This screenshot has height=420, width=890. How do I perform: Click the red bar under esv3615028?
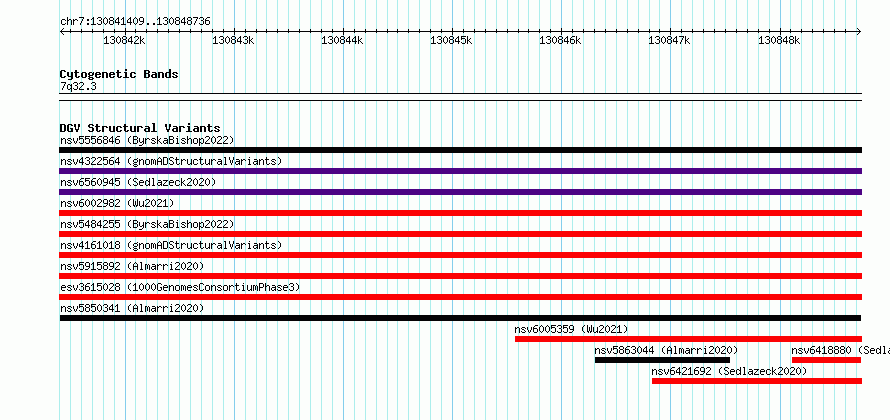click(x=460, y=297)
